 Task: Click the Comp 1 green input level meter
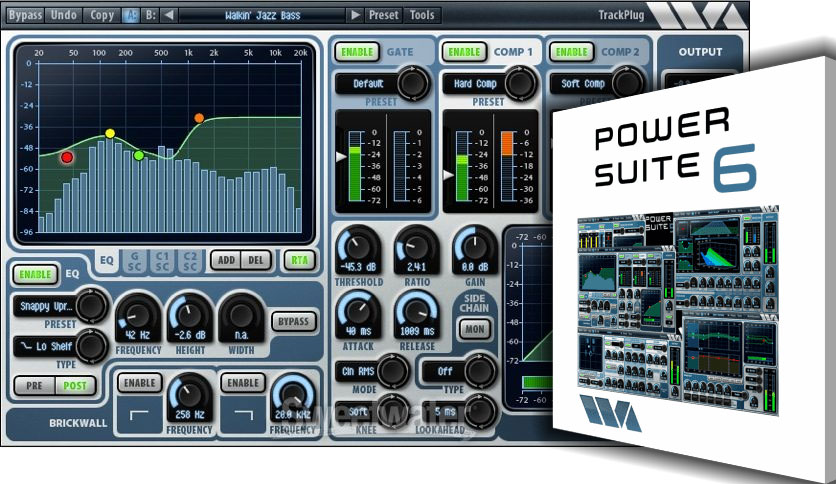[x=462, y=166]
